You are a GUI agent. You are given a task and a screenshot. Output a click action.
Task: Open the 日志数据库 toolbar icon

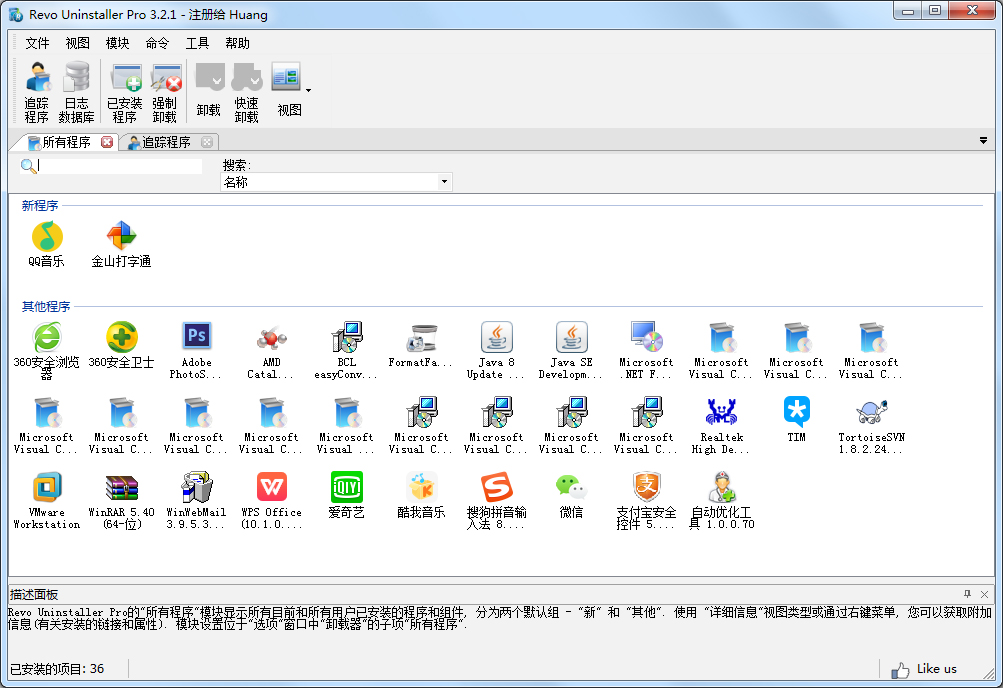click(x=76, y=90)
